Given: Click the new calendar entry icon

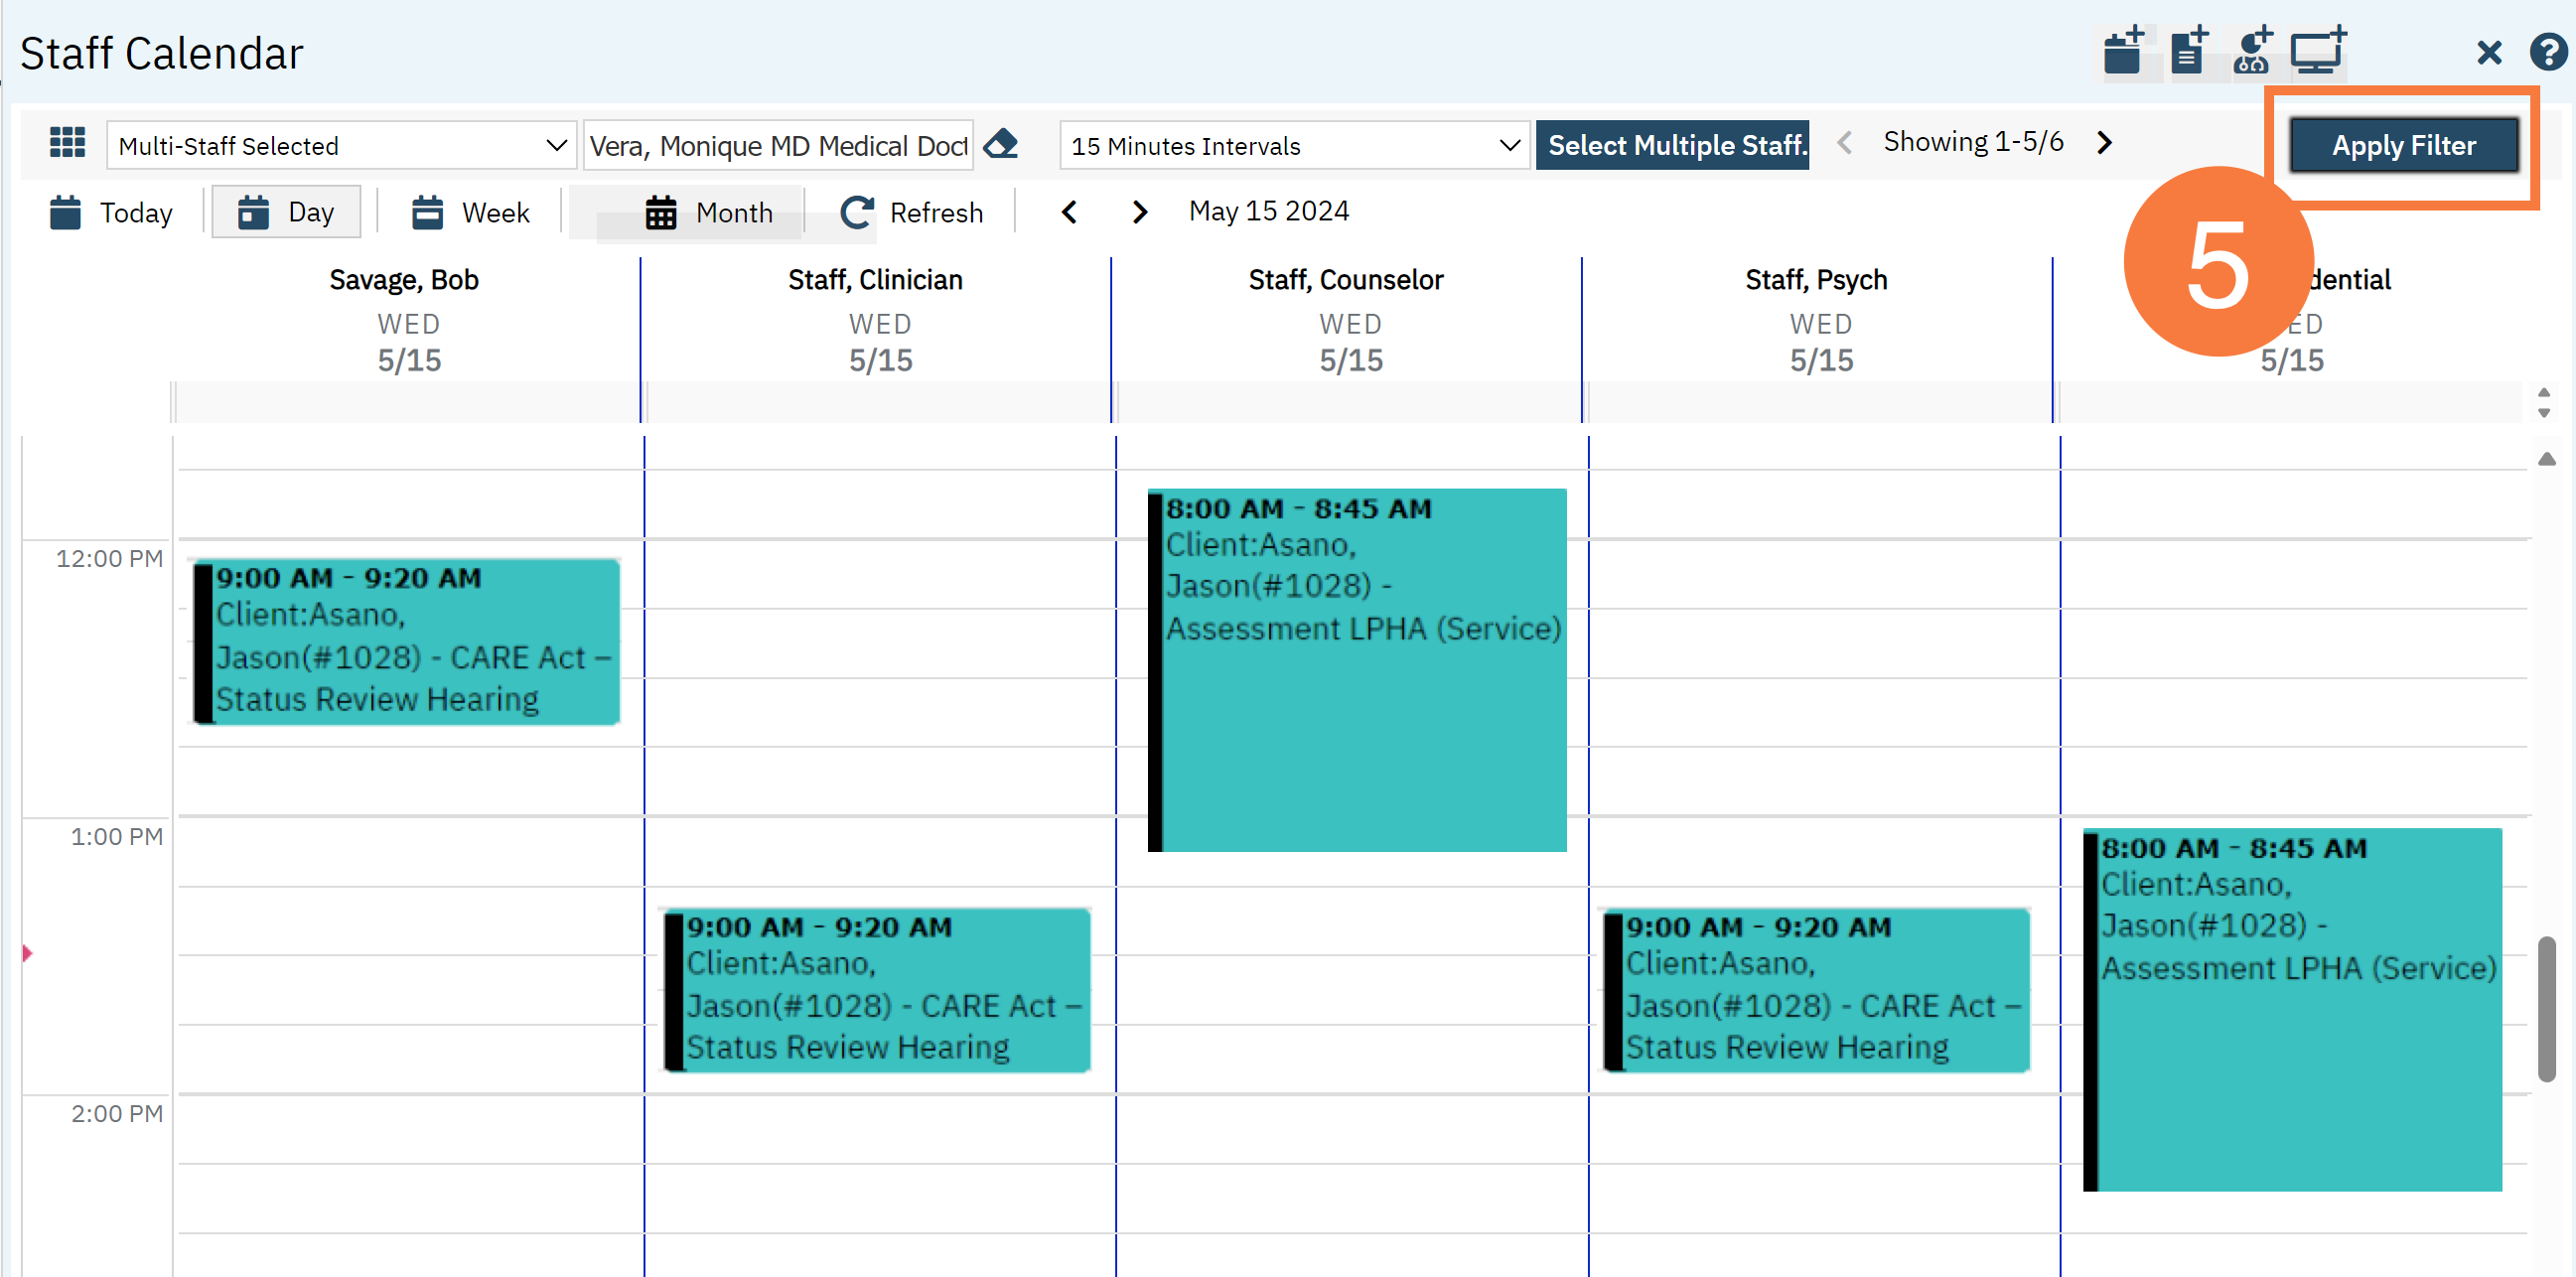Looking at the screenshot, I should 2124,51.
